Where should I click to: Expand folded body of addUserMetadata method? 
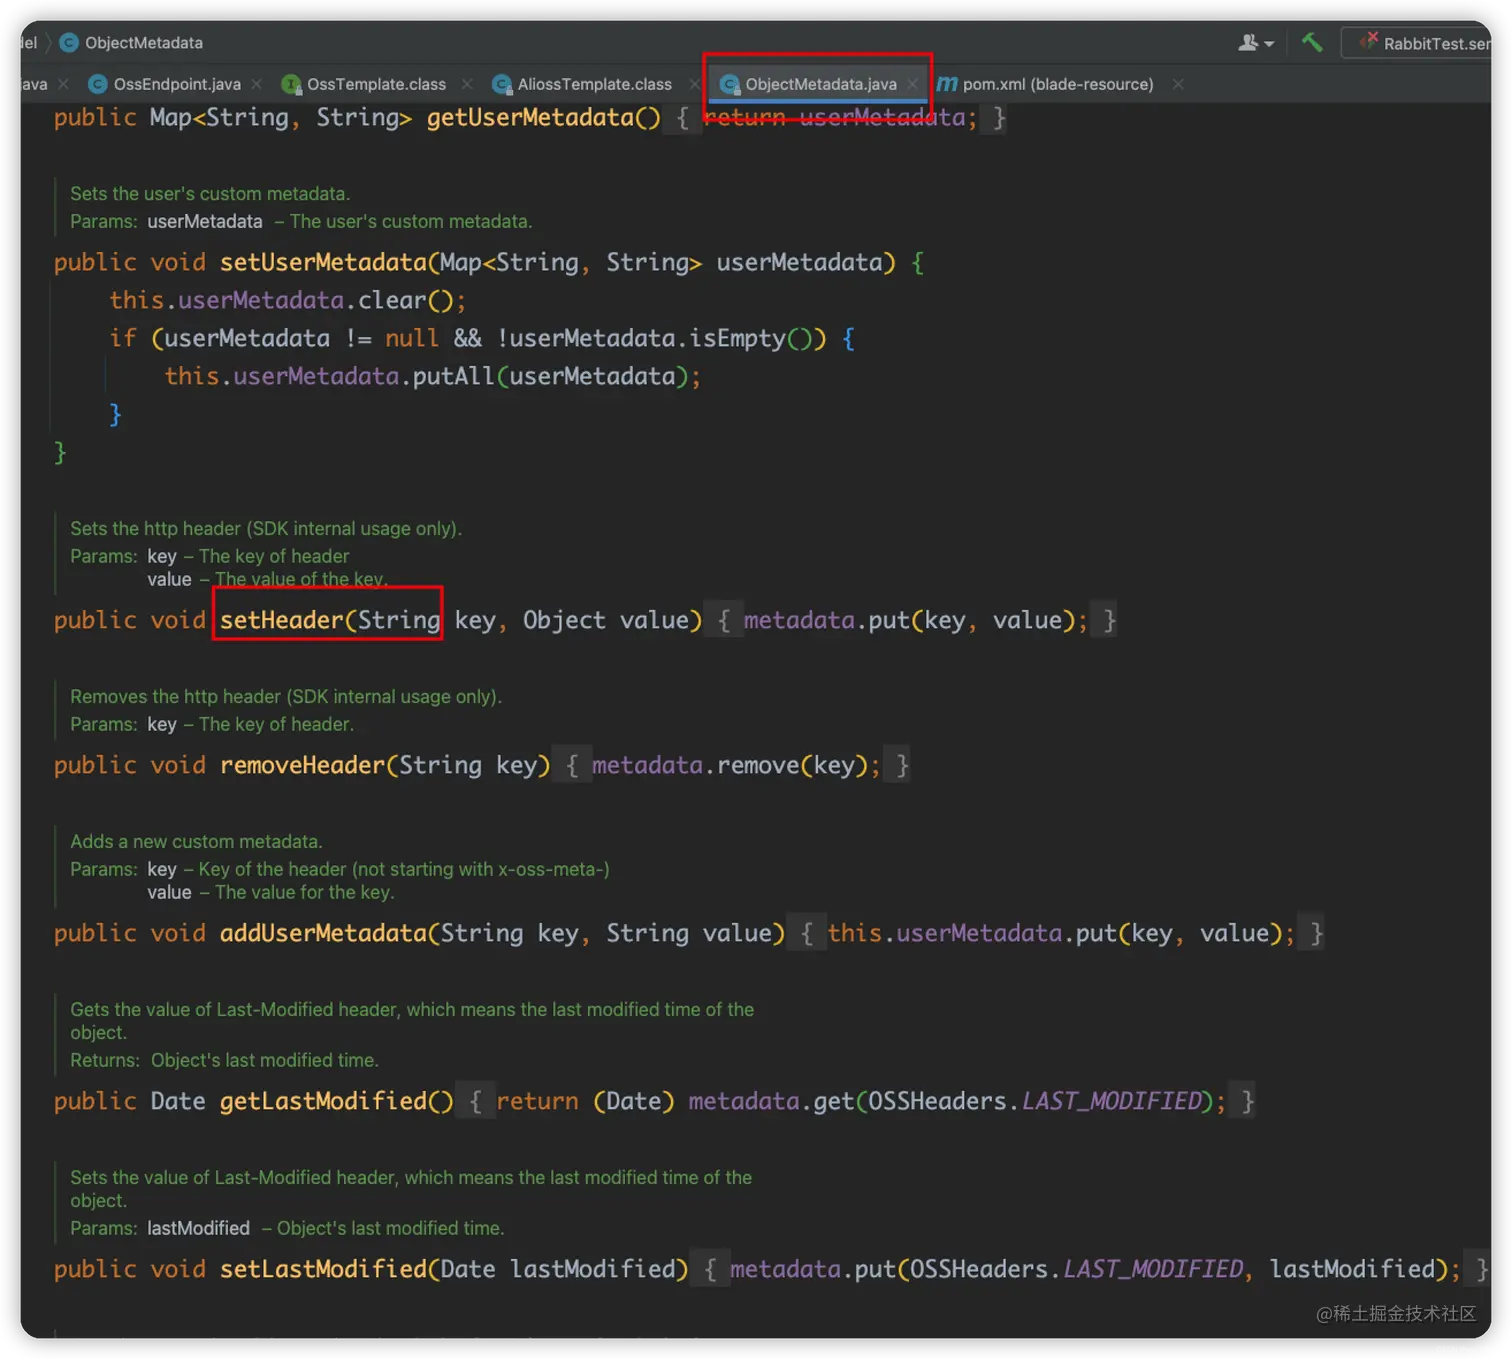(x=807, y=934)
